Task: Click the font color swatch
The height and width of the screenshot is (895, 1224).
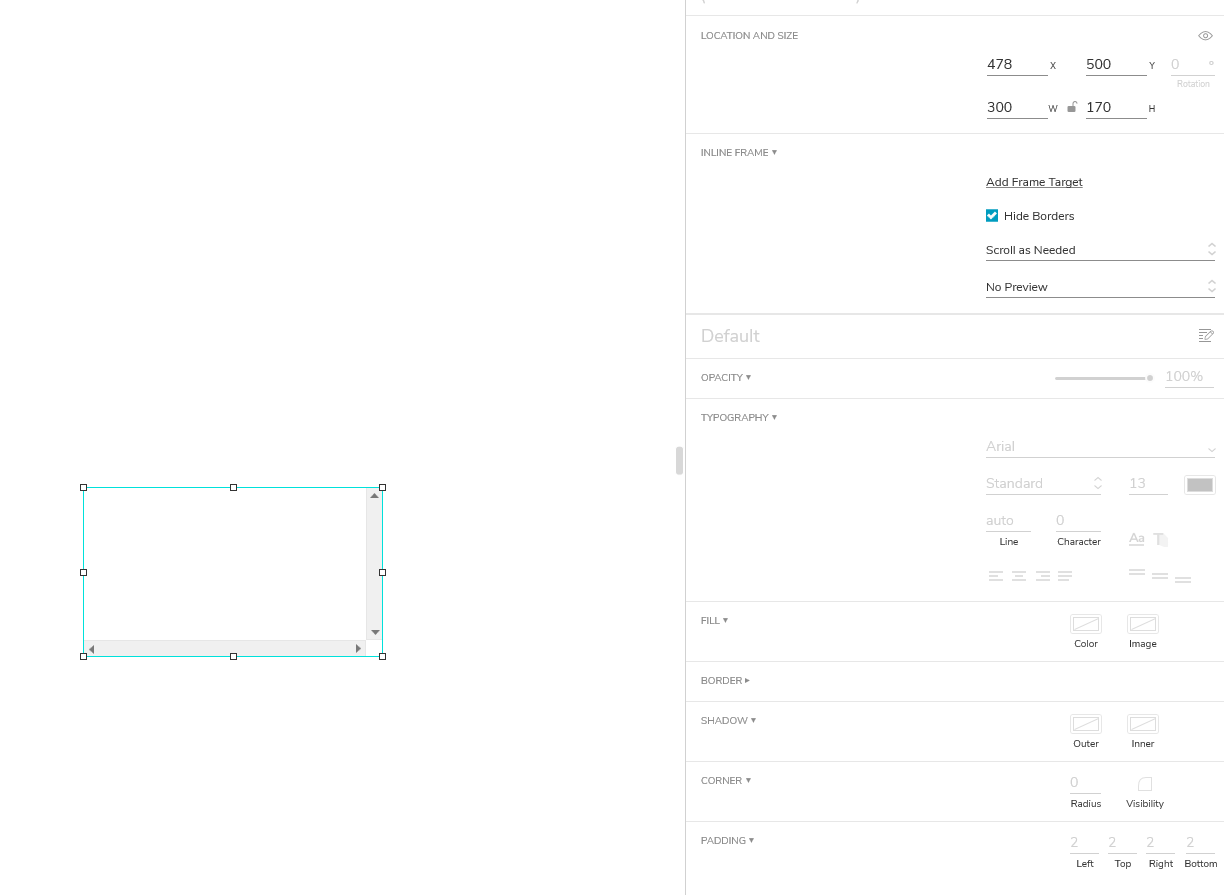Action: click(1199, 483)
